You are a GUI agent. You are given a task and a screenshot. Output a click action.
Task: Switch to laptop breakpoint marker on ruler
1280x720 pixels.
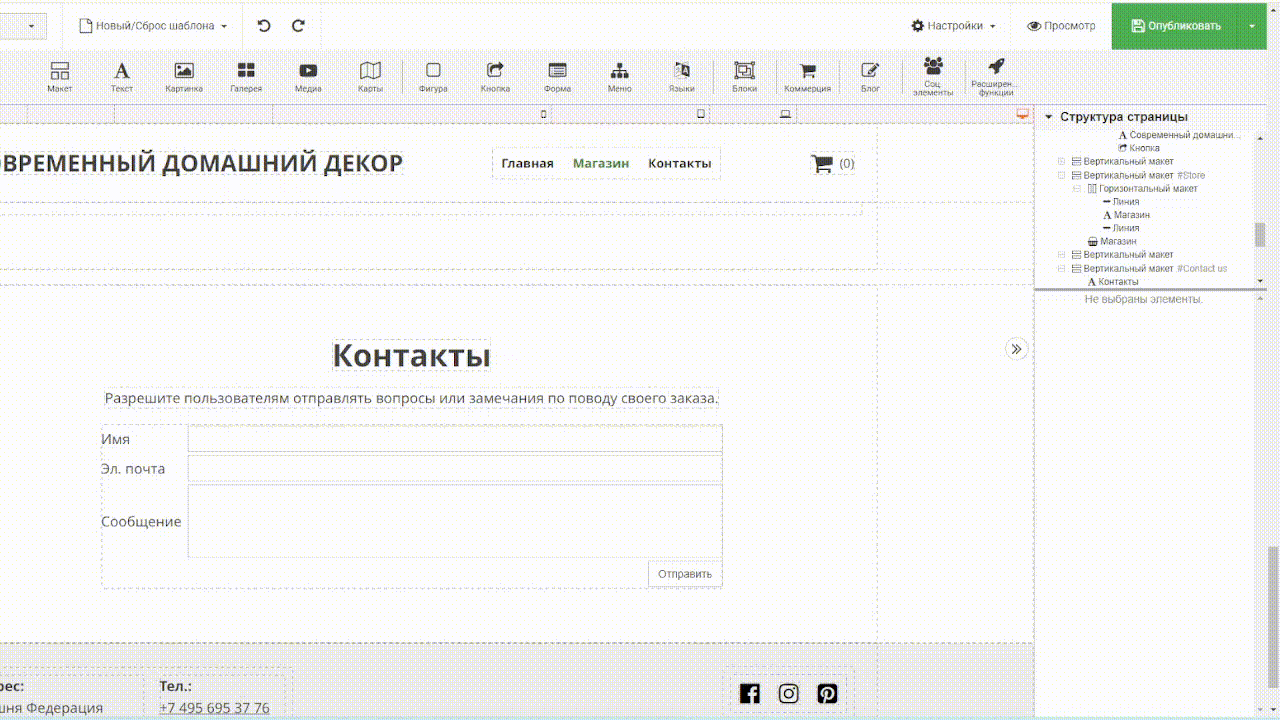pyautogui.click(x=786, y=114)
